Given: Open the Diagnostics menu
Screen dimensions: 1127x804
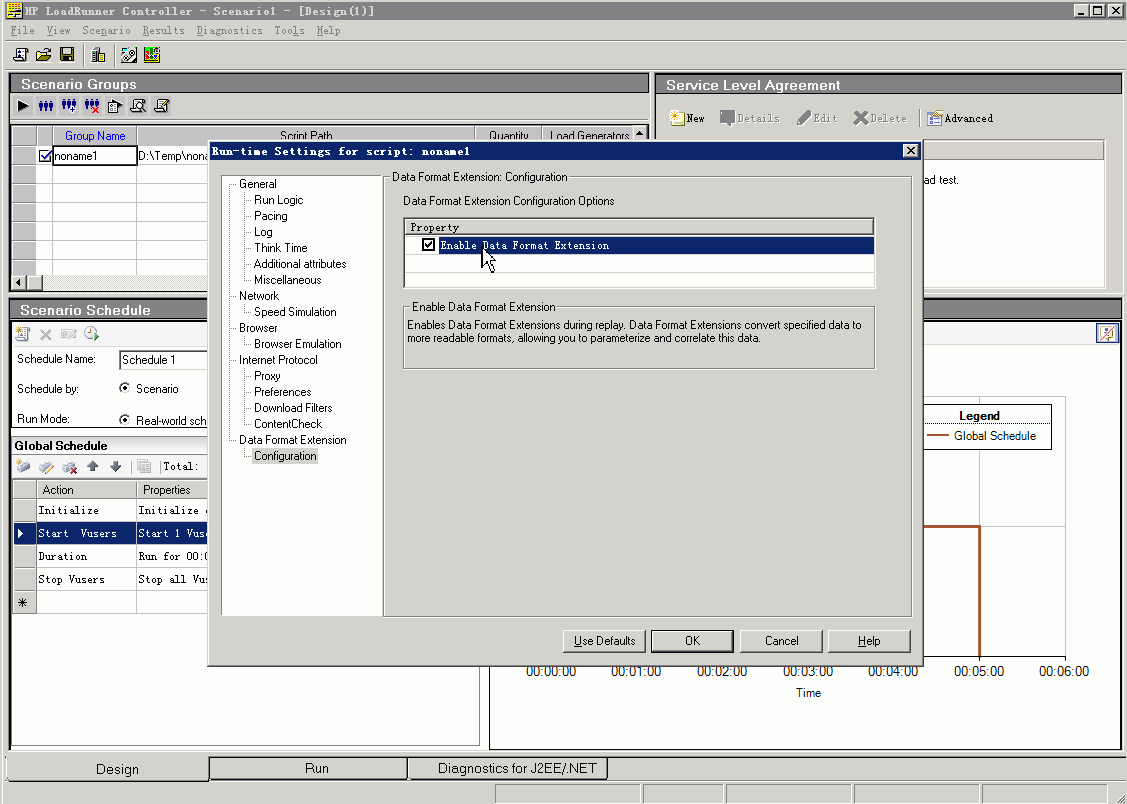Looking at the screenshot, I should point(229,30).
